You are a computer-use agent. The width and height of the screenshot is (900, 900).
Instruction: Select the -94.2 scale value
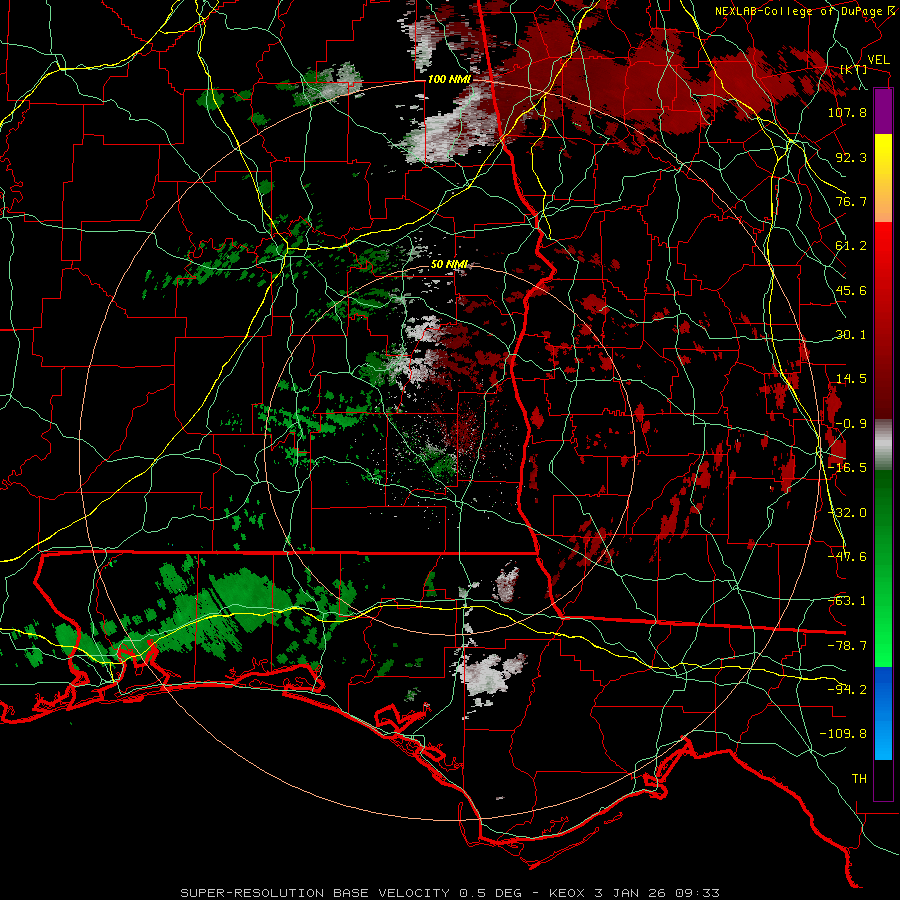[x=847, y=690]
